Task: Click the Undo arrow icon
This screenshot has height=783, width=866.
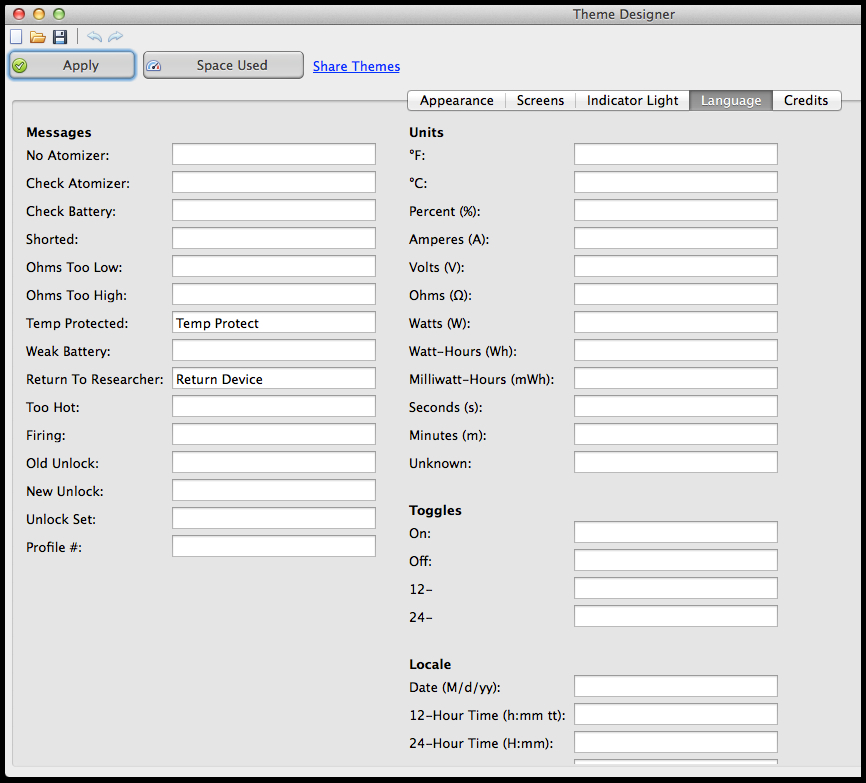Action: point(94,37)
